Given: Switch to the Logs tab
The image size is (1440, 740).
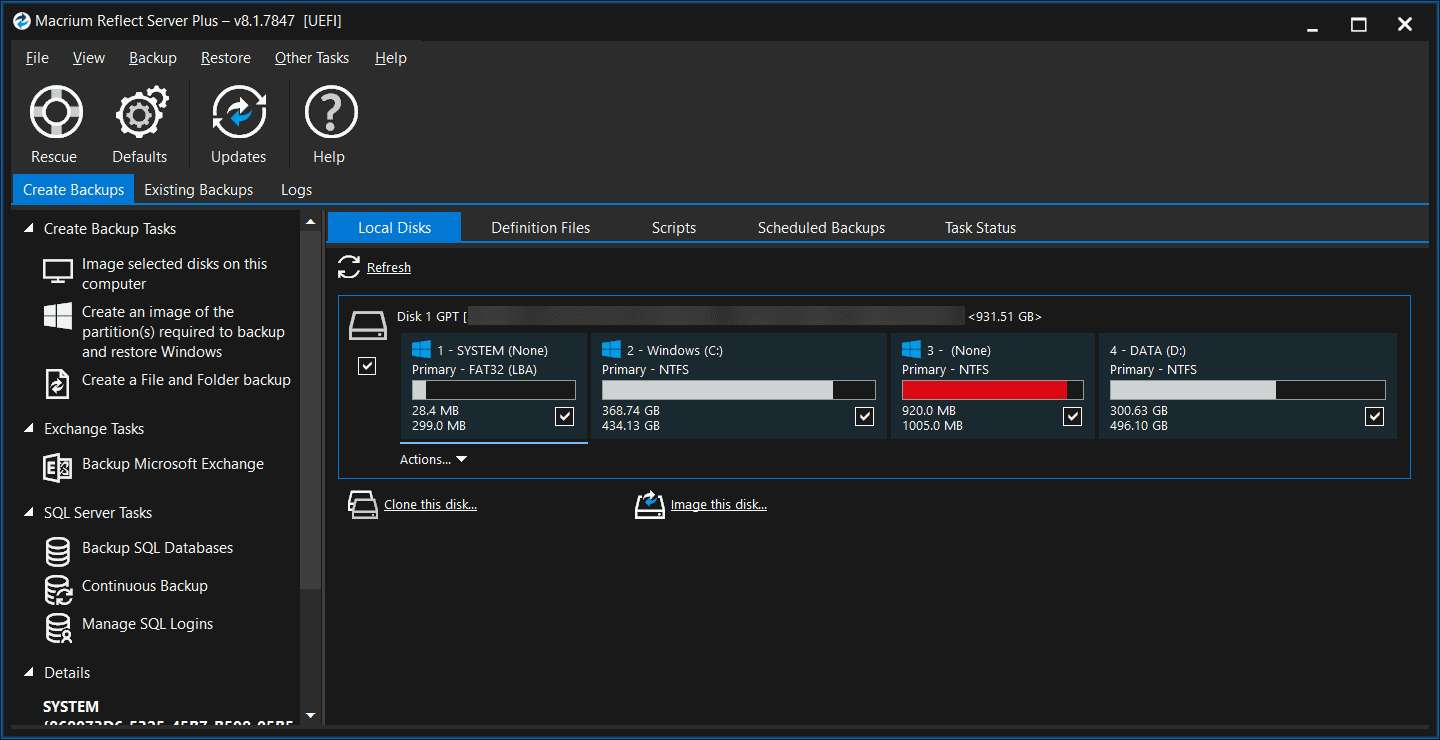Looking at the screenshot, I should coord(296,190).
